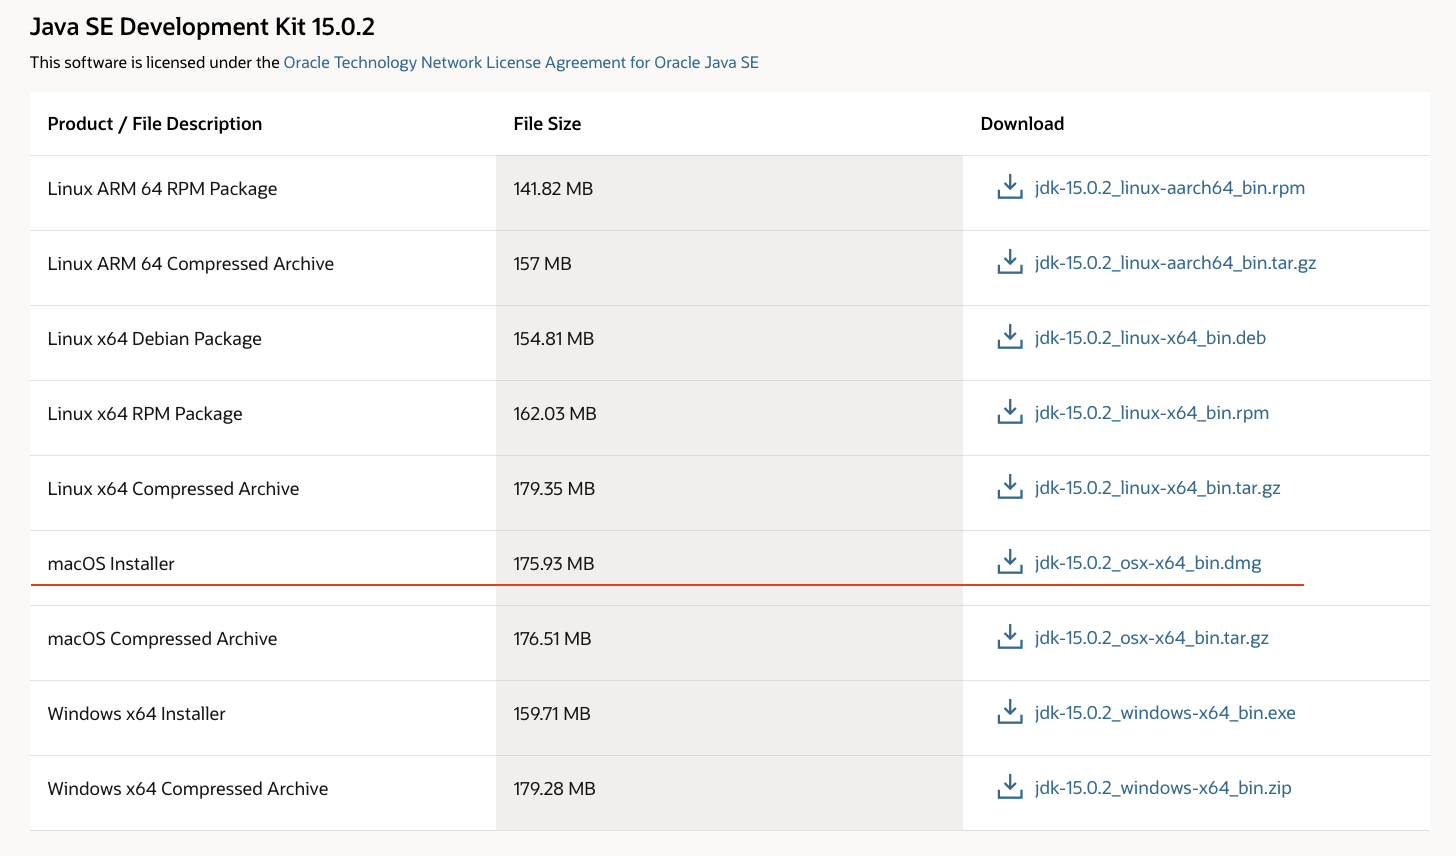Select the macOS Installer row label
This screenshot has width=1456, height=856.
tap(111, 564)
